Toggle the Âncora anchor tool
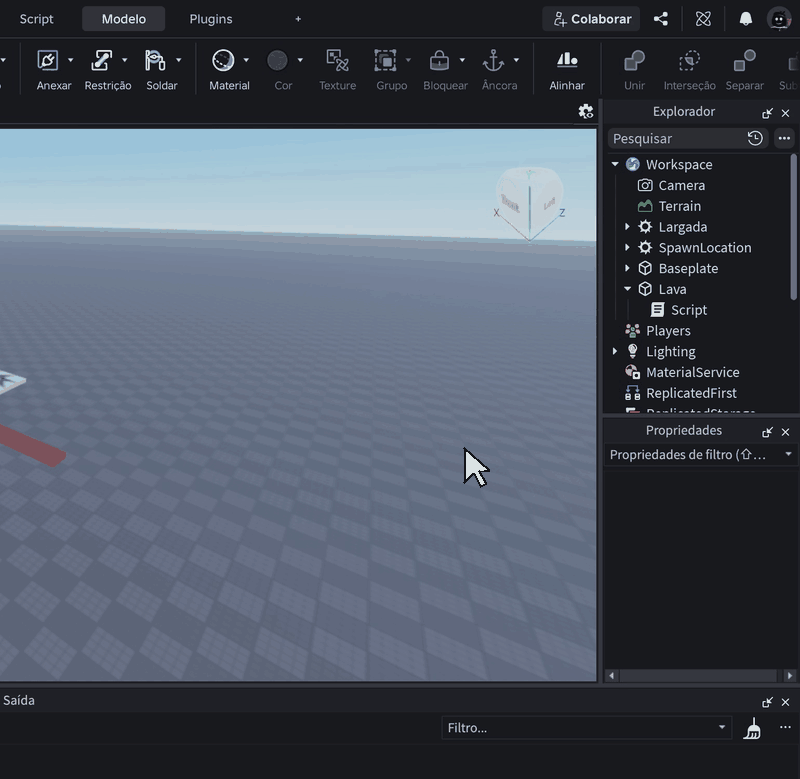 (493, 61)
